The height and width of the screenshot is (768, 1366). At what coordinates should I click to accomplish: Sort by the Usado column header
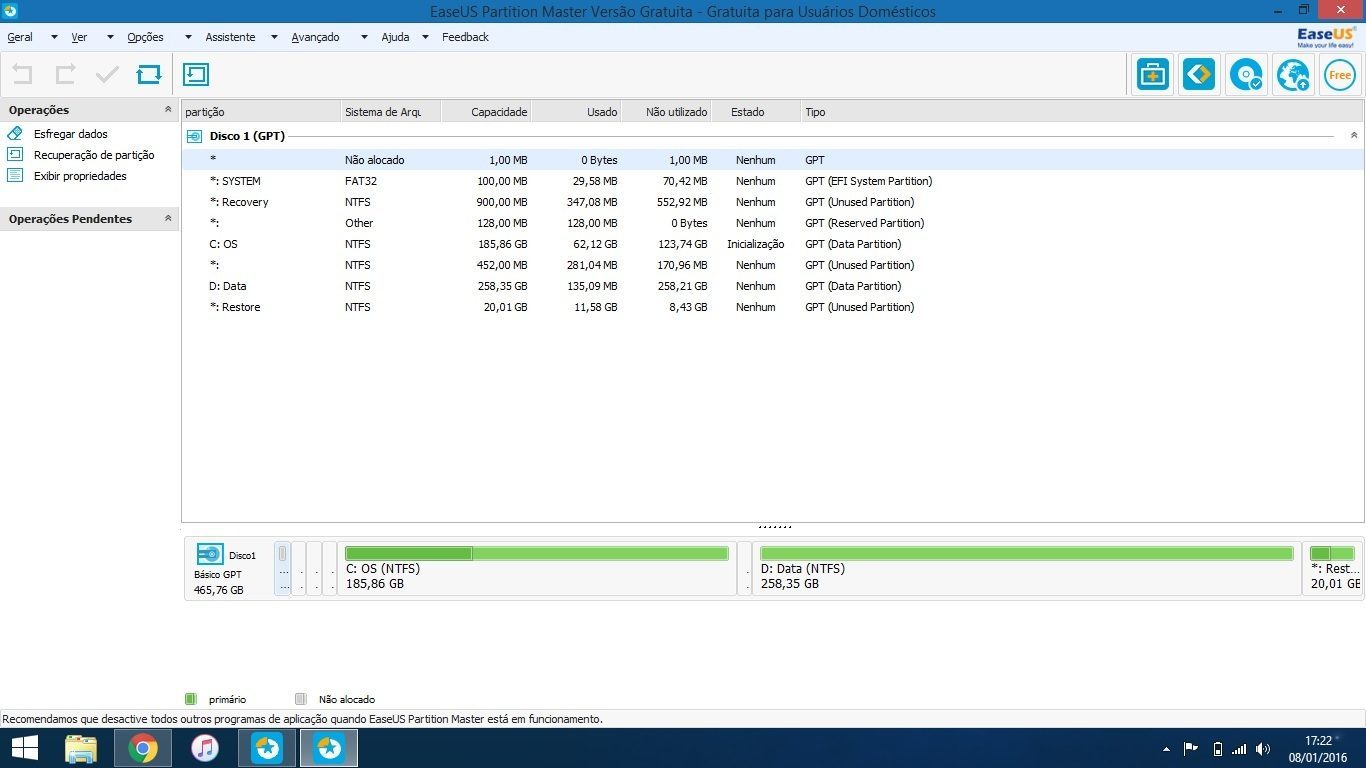[x=576, y=112]
